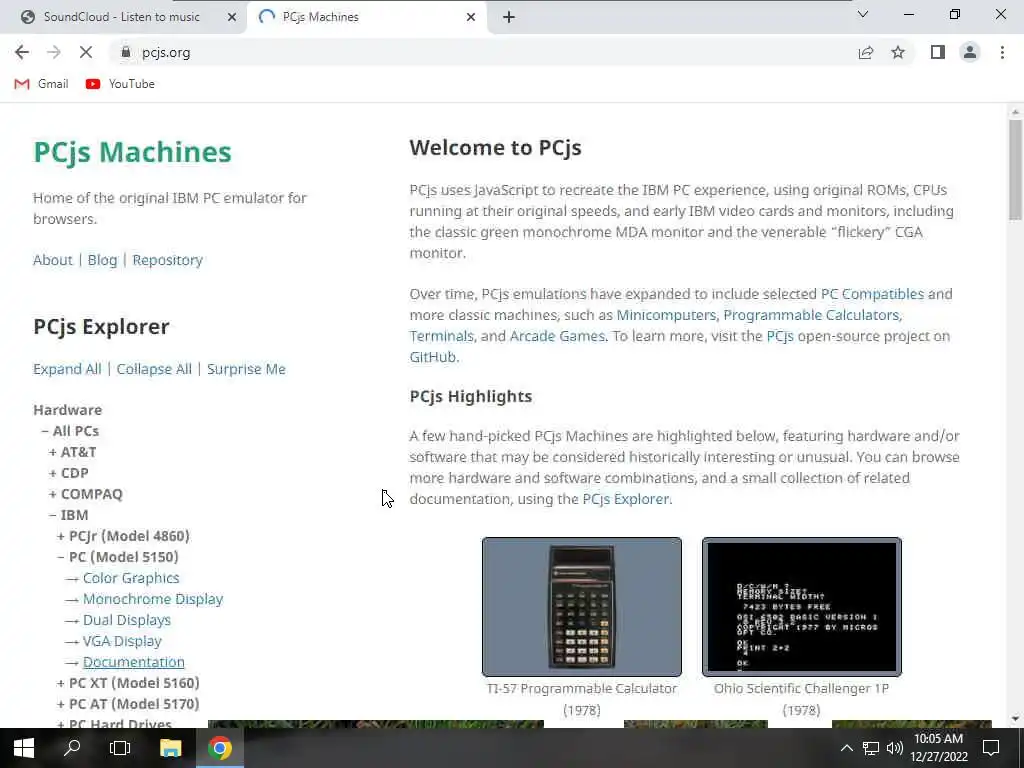
Task: Click the scrollbar down arrow
Action: (1015, 718)
